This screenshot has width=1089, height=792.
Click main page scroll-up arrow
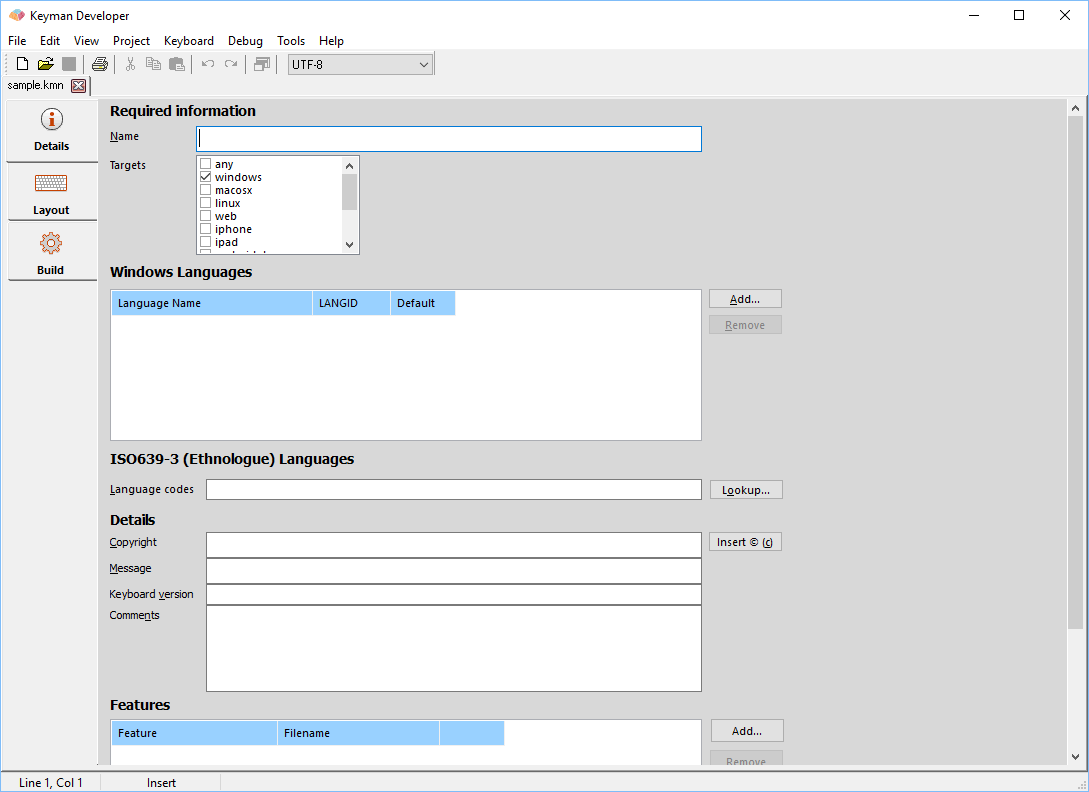[1075, 108]
